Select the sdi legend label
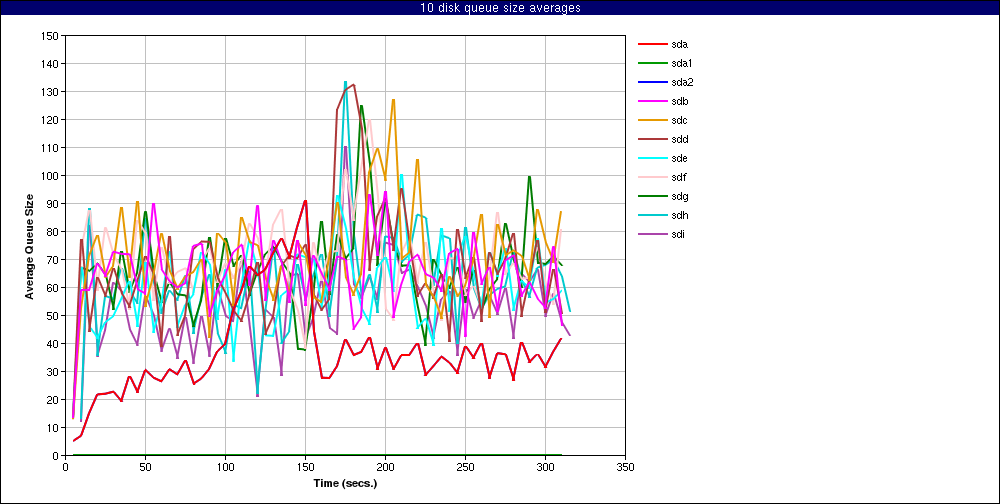 click(x=679, y=234)
